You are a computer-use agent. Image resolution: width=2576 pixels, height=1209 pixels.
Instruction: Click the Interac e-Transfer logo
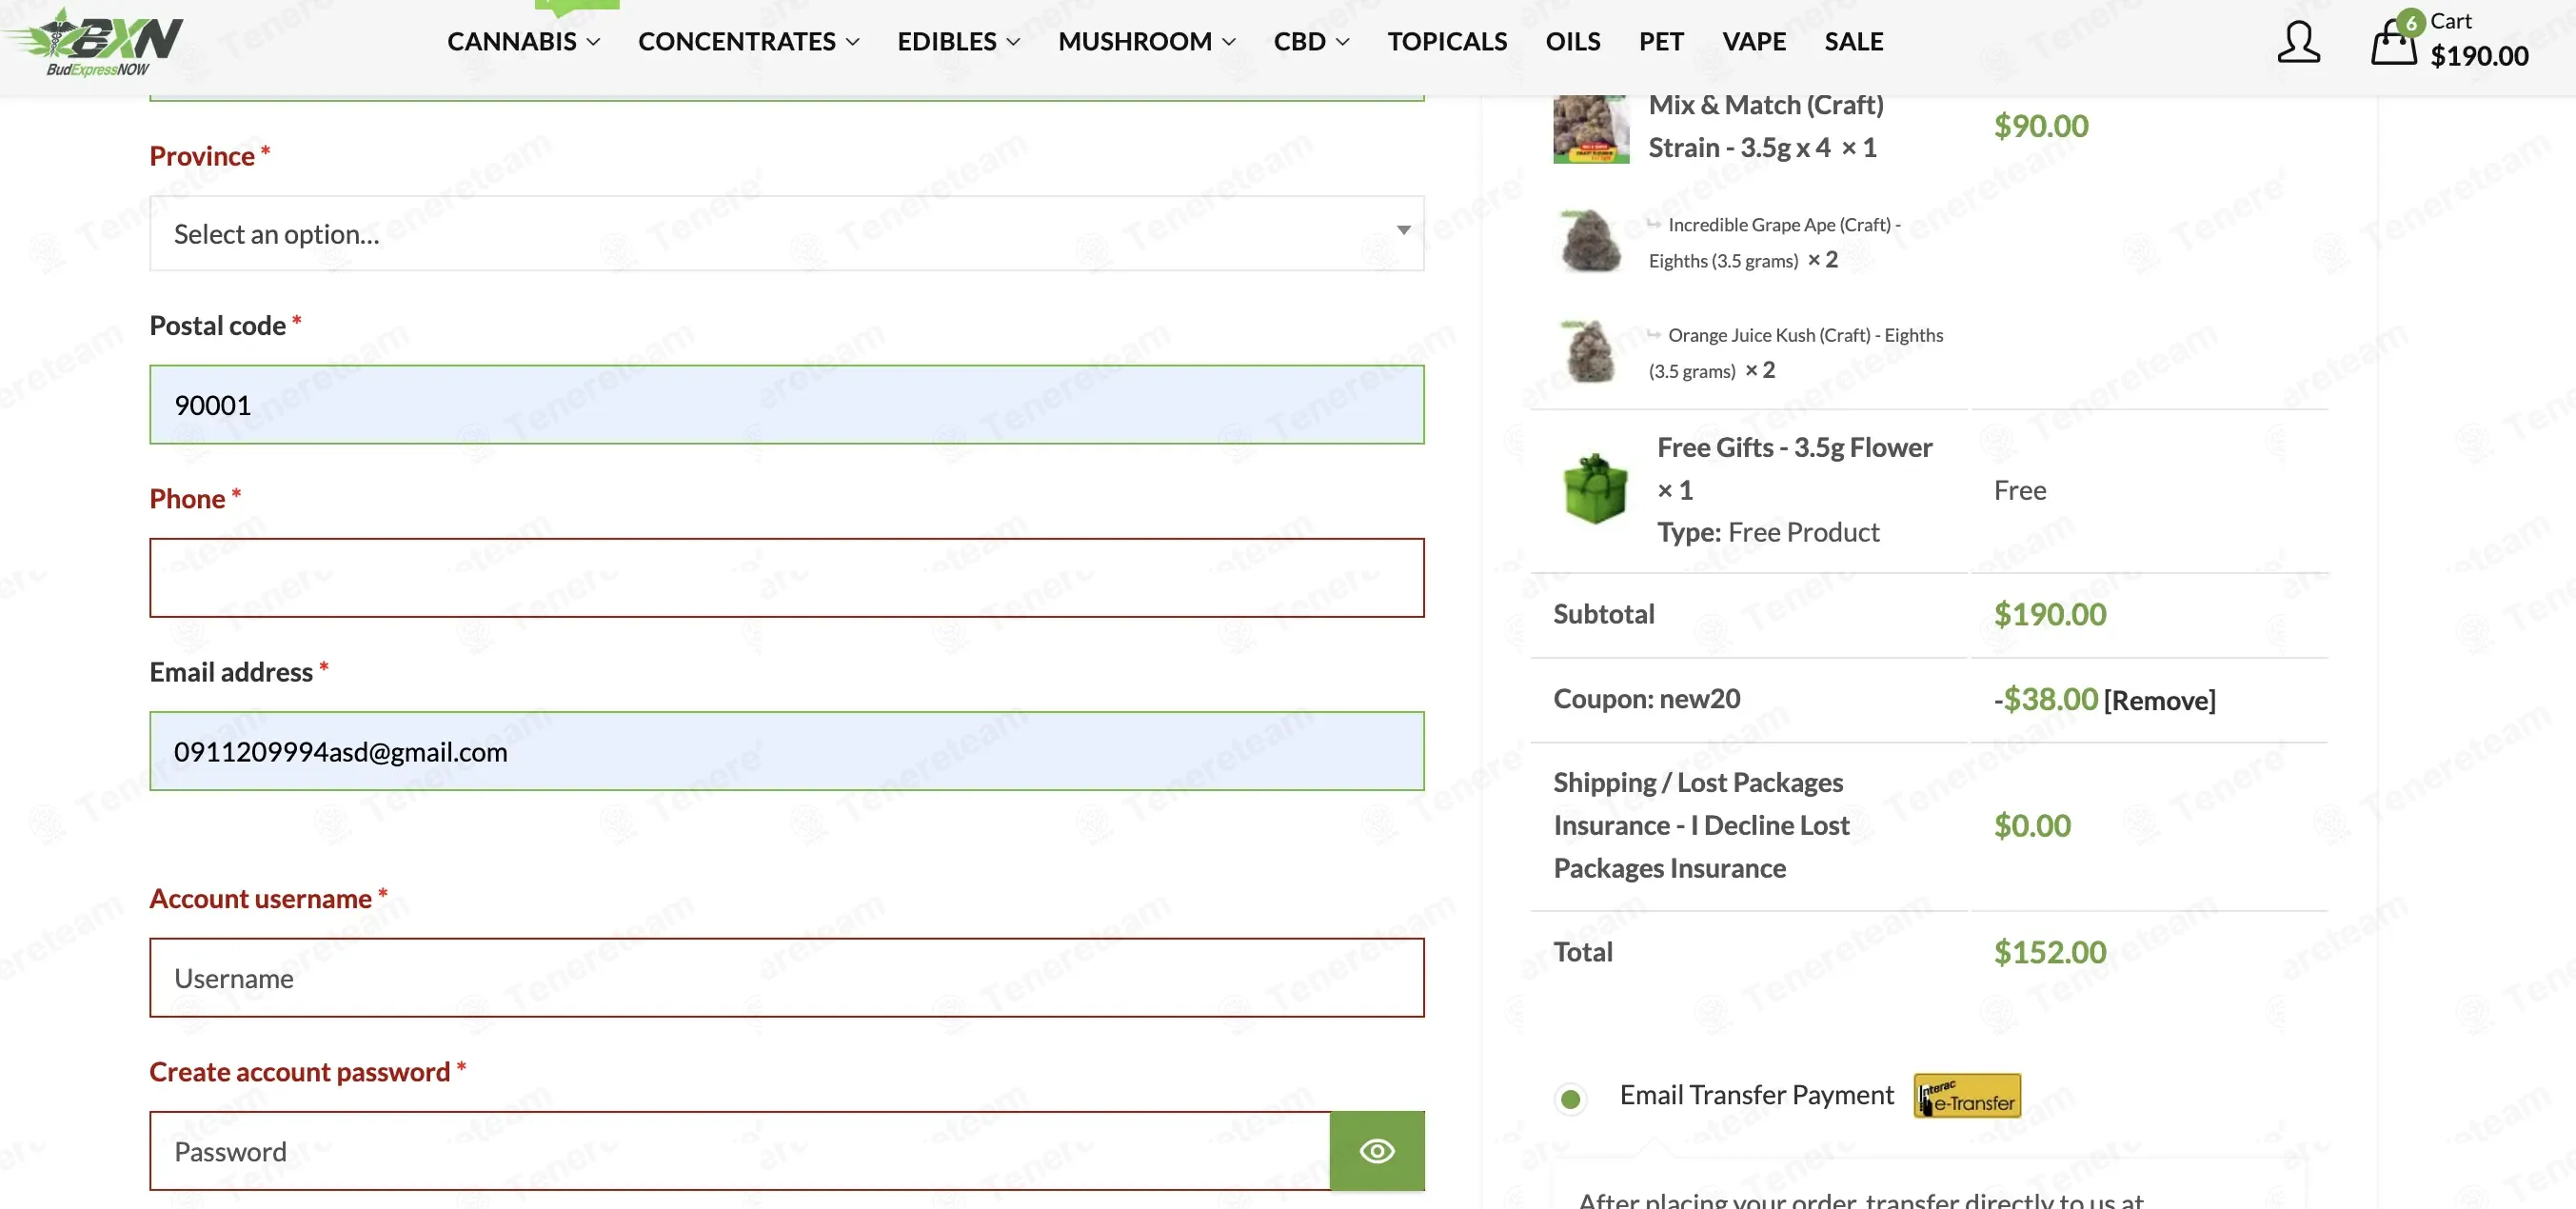pyautogui.click(x=1967, y=1095)
